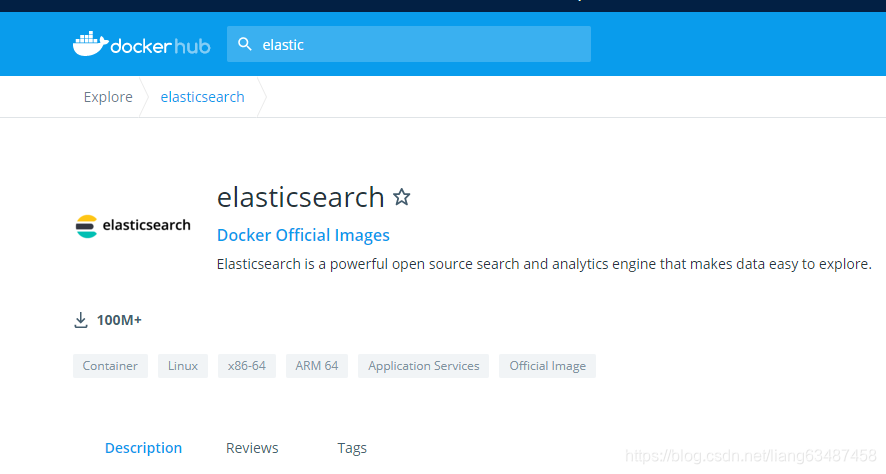Star the elasticsearch repository
This screenshot has height=474, width=886.
[x=402, y=197]
